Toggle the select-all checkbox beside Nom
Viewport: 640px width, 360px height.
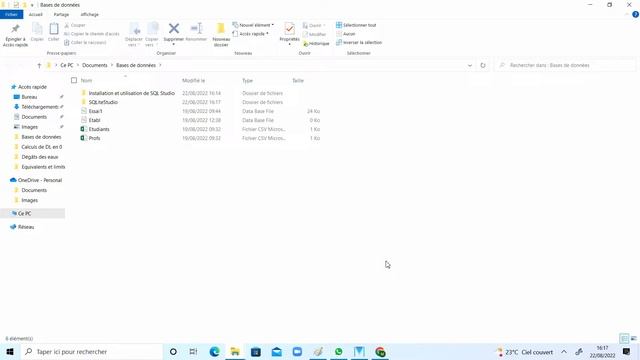click(74, 80)
